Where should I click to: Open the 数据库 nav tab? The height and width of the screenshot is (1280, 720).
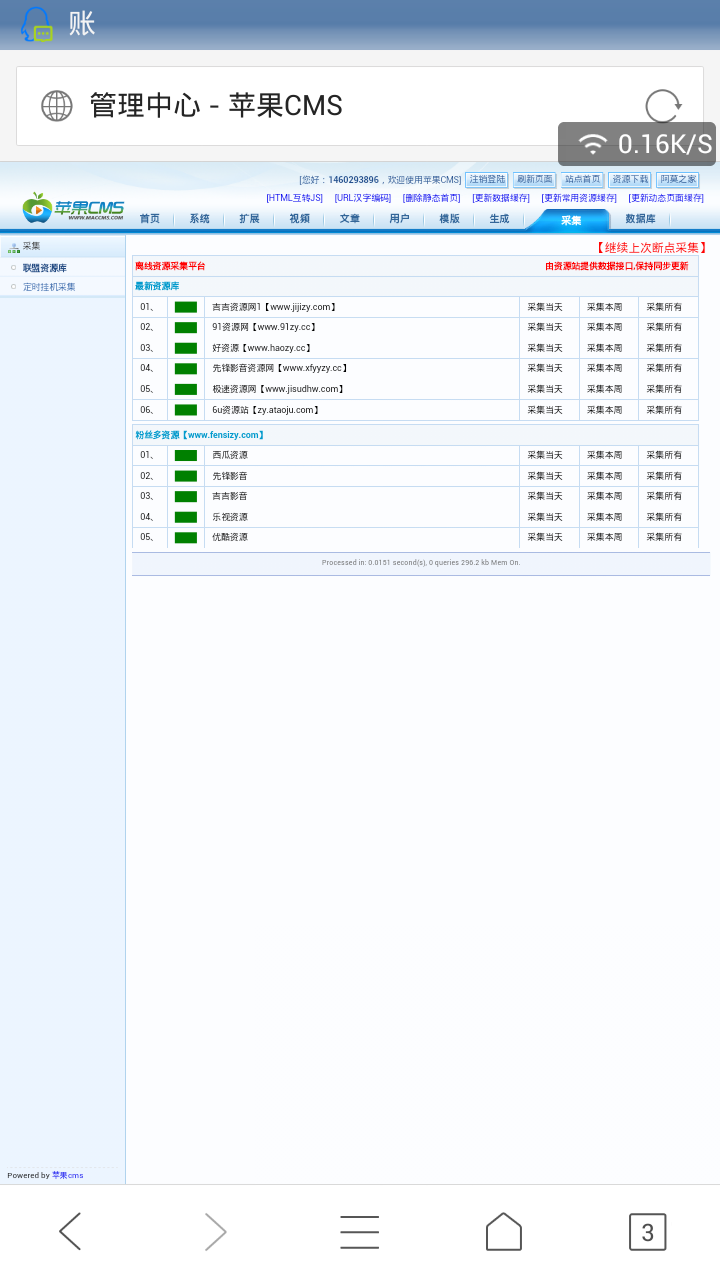[640, 219]
